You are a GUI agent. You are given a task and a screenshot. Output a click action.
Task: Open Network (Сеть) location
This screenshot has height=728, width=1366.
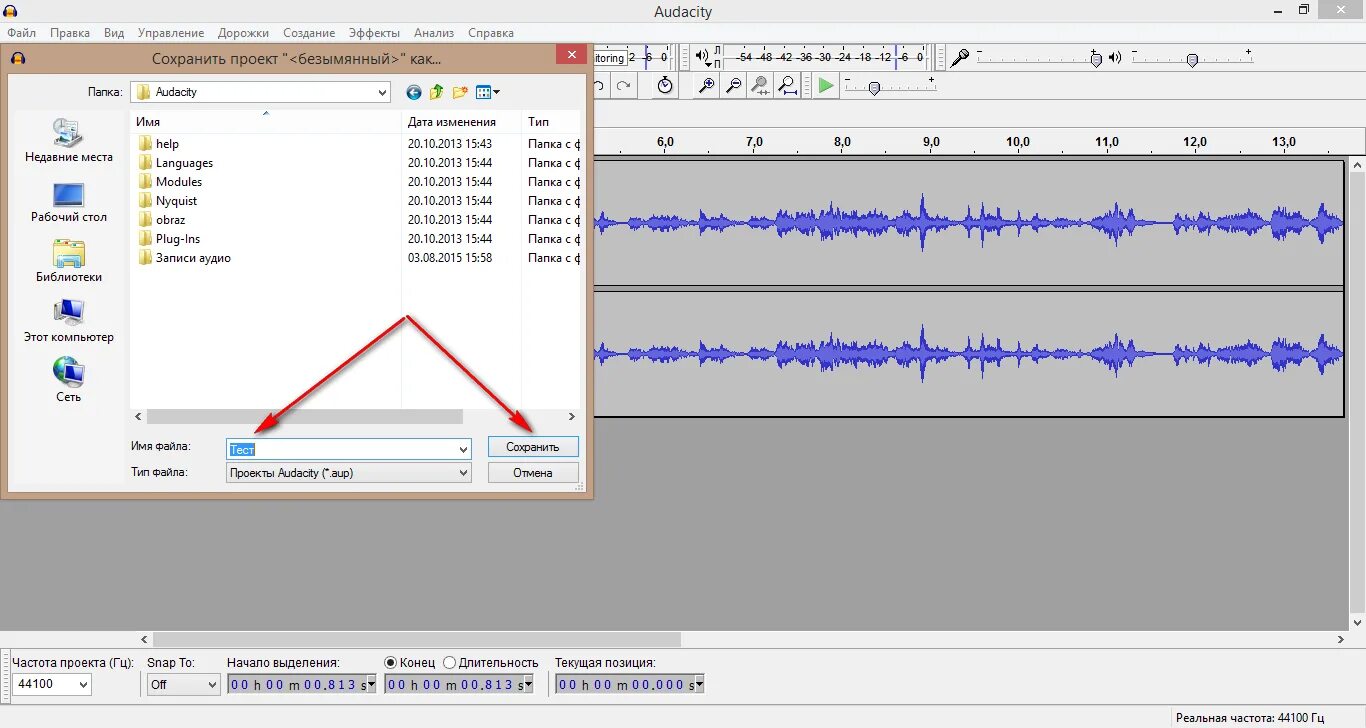point(68,381)
